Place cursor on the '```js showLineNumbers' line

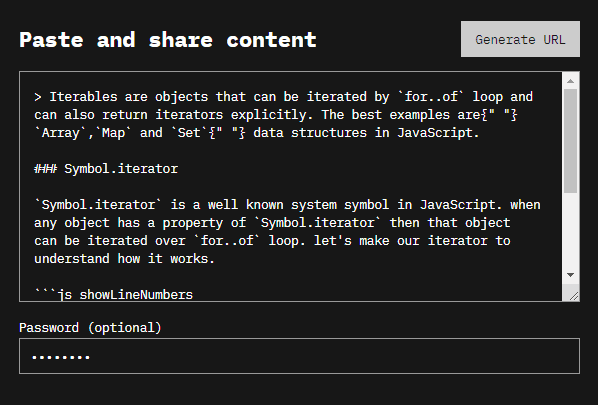[114, 294]
